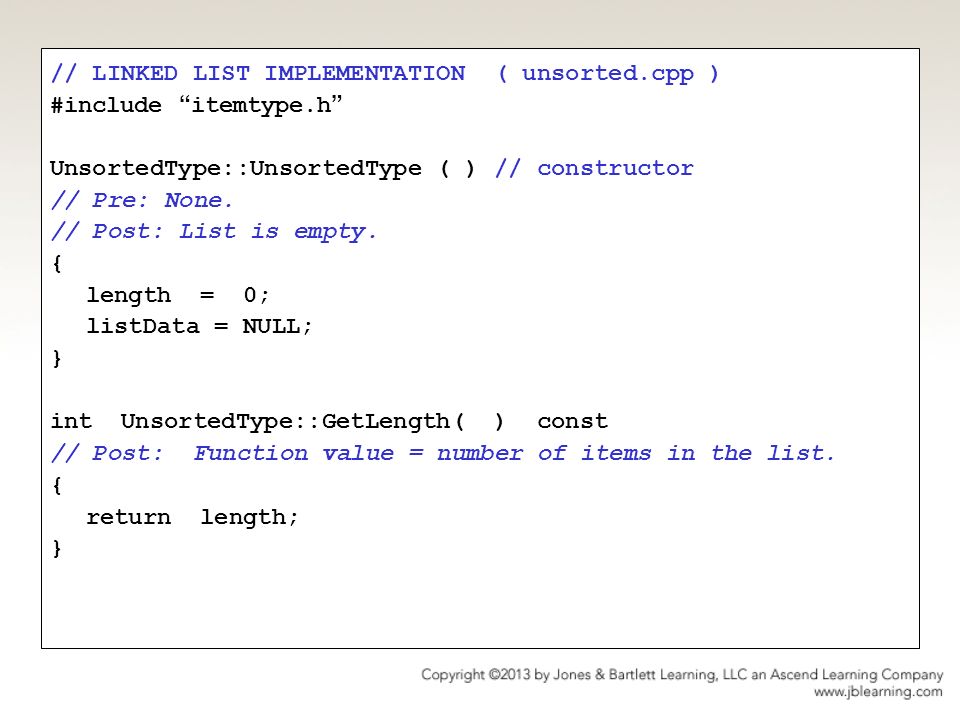Click the Jones & Bartlett copyright notice
Screen dimensions: 960x720
[682, 675]
